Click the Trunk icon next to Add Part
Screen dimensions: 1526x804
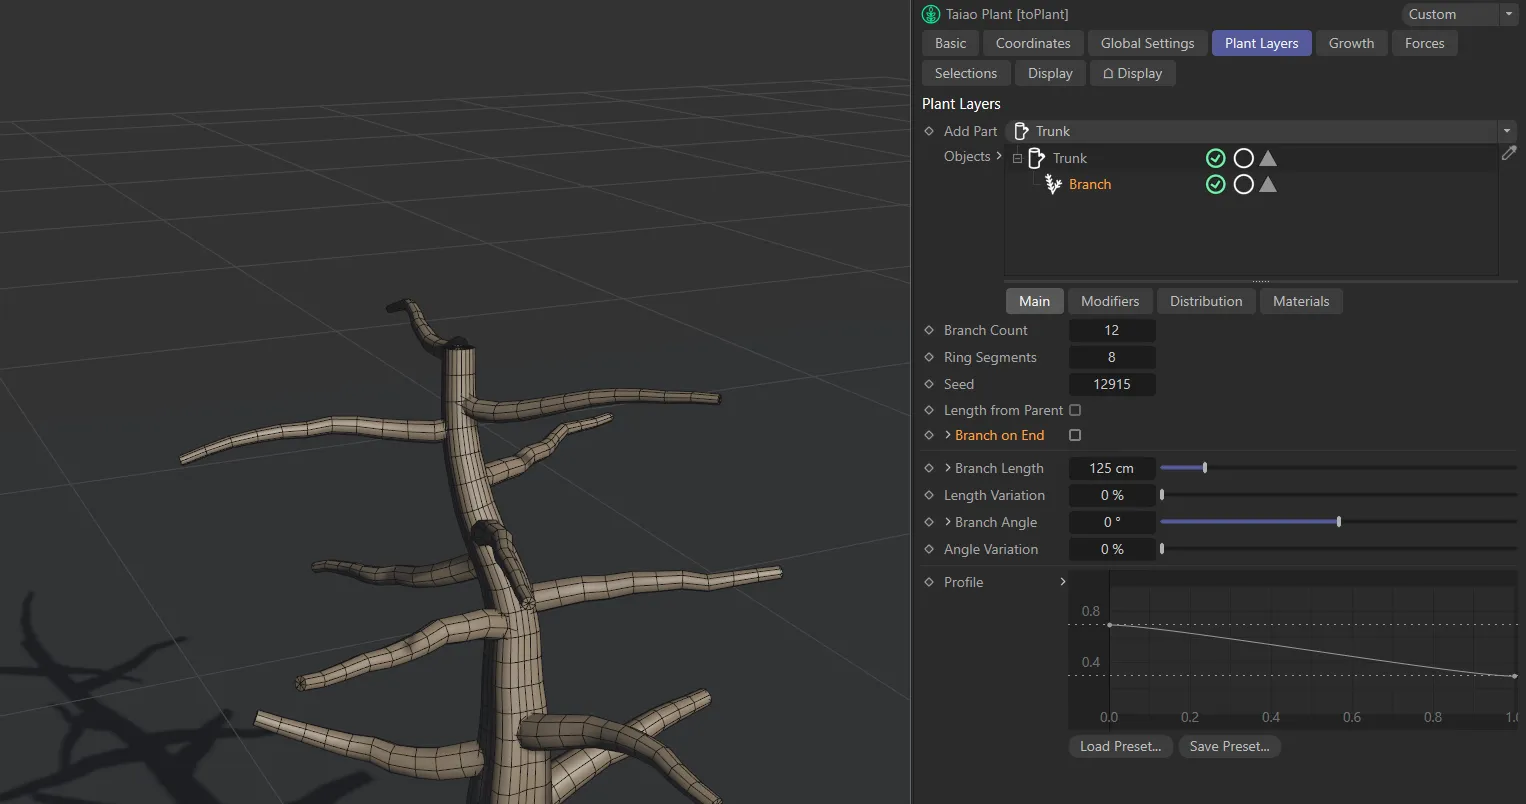1021,131
